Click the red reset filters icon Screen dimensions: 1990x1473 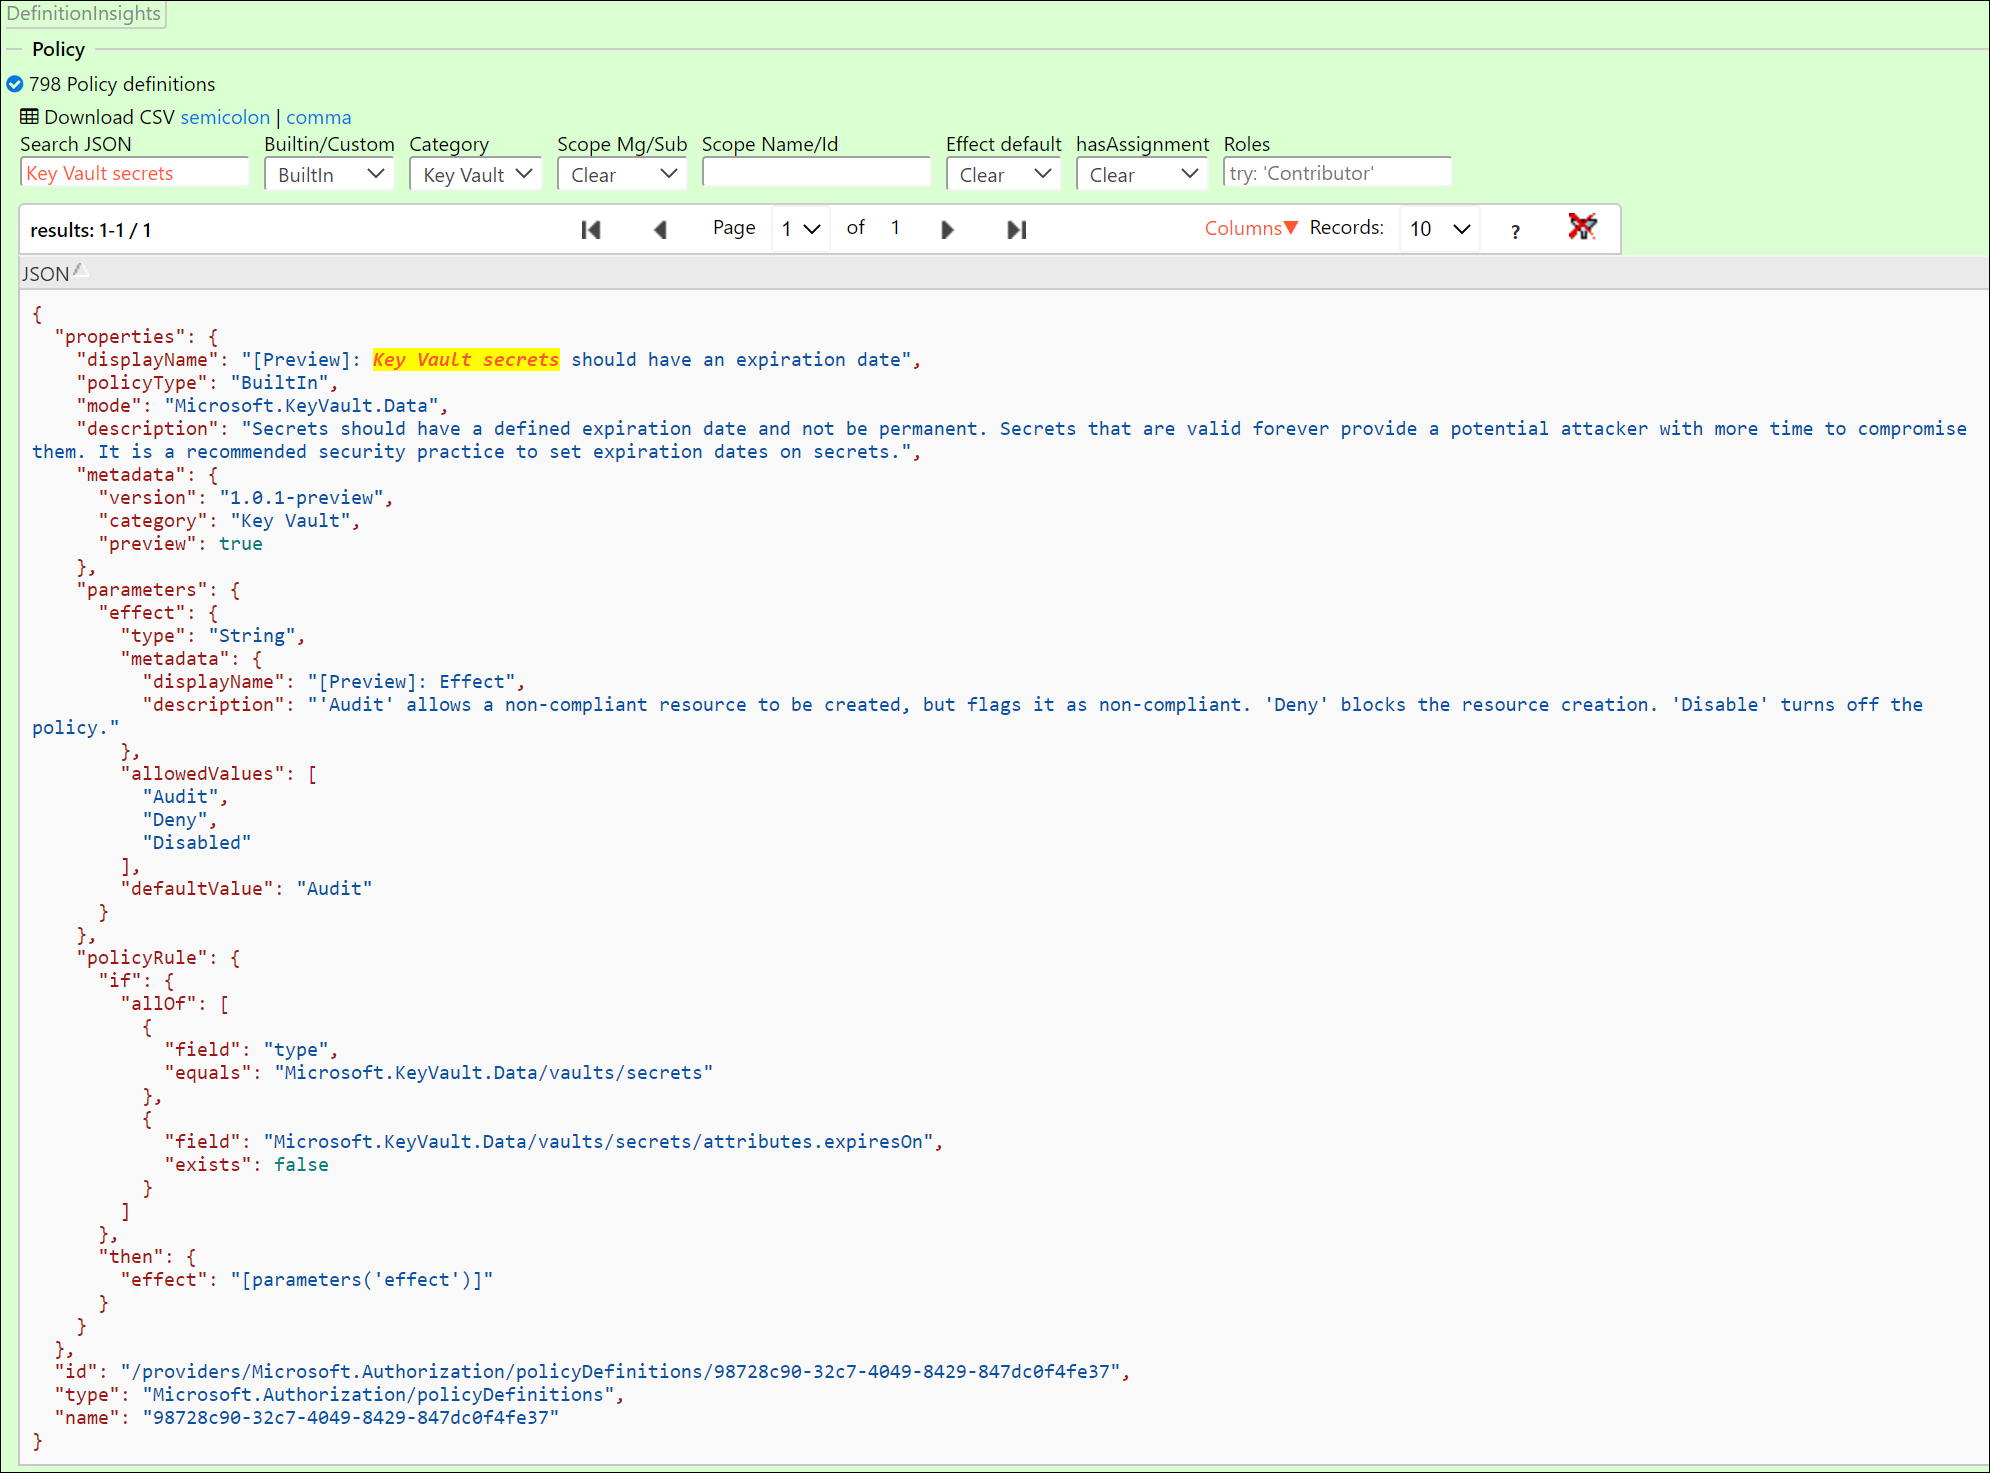pos(1582,228)
